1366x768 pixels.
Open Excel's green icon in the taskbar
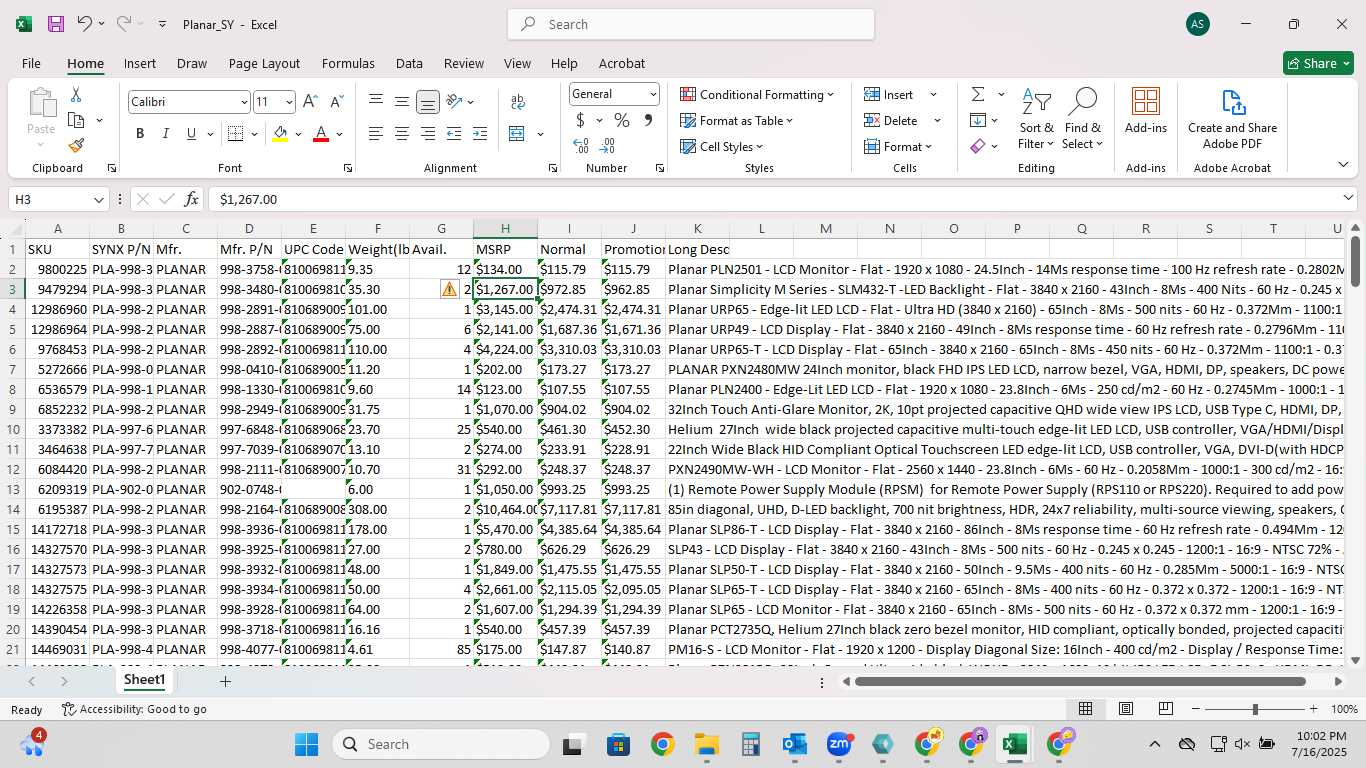coord(1014,744)
